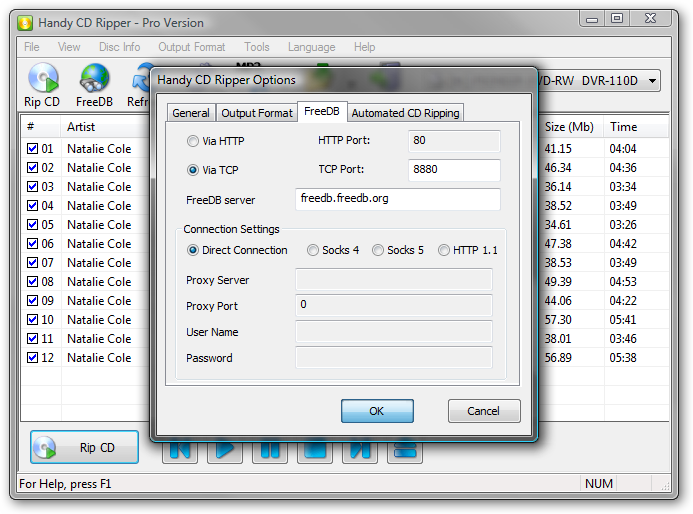The width and height of the screenshot is (693, 514).
Task: Confirm options with the OK button
Action: point(377,411)
